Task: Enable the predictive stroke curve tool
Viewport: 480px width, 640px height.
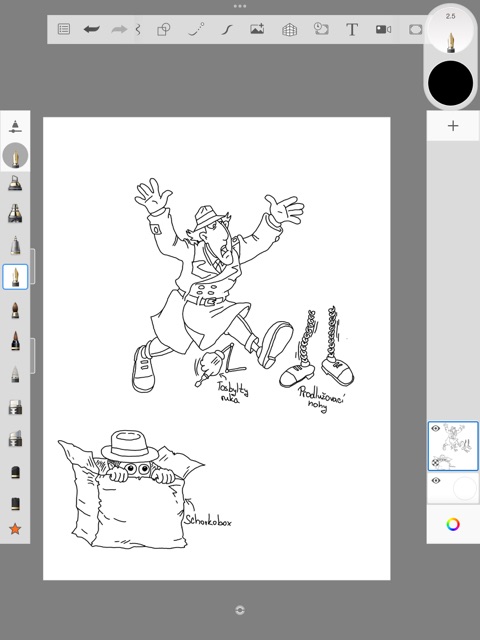Action: click(196, 29)
